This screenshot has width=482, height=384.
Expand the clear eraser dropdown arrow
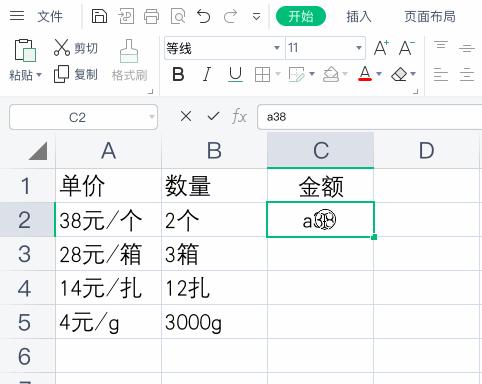[x=413, y=74]
